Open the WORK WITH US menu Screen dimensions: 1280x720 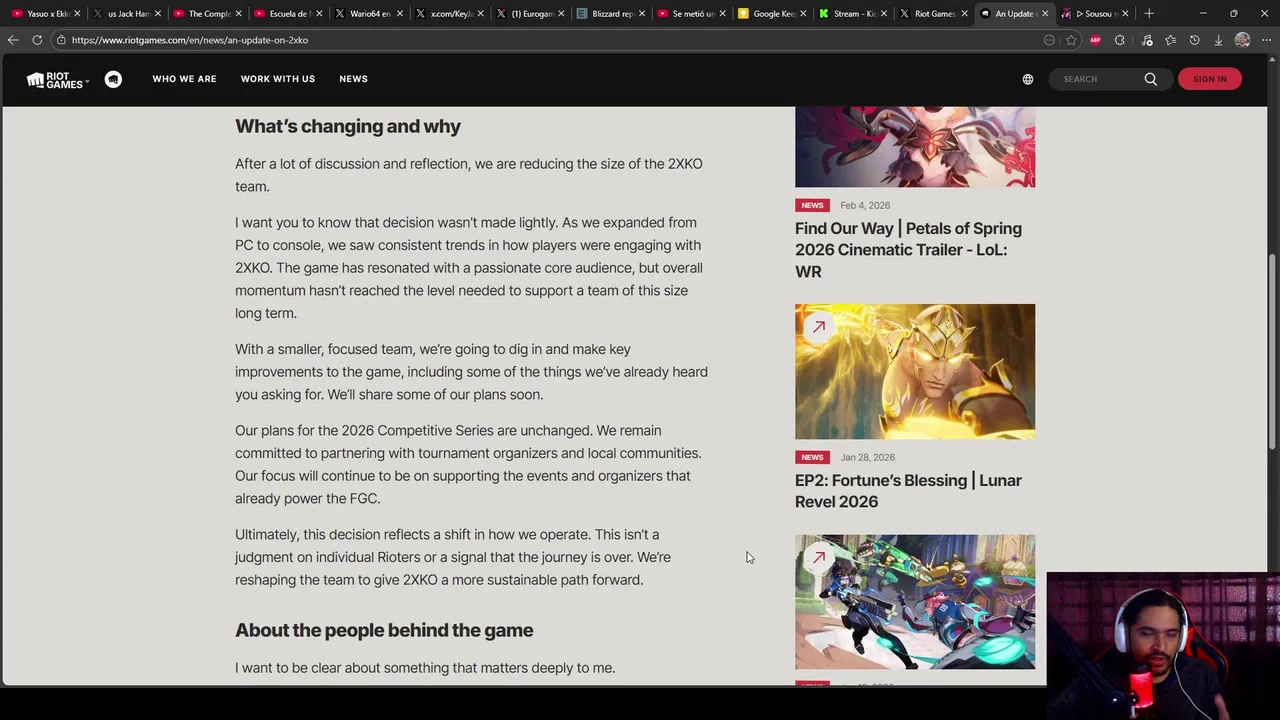pos(278,79)
